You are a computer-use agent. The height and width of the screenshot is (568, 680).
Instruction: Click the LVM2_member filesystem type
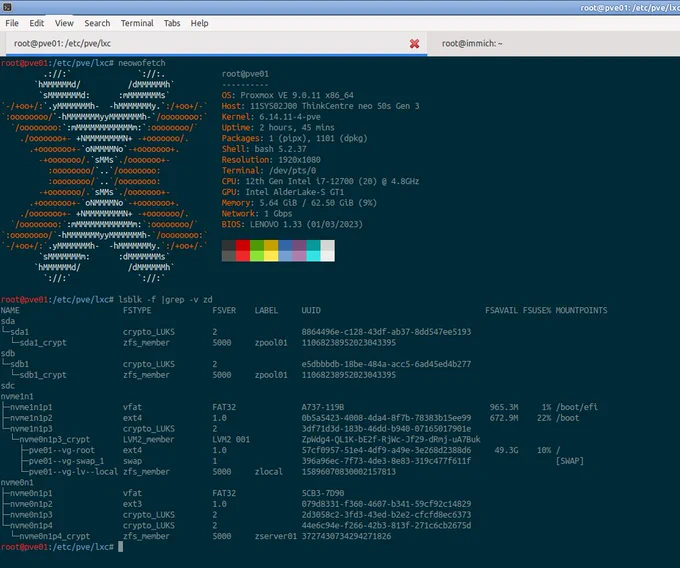point(149,440)
